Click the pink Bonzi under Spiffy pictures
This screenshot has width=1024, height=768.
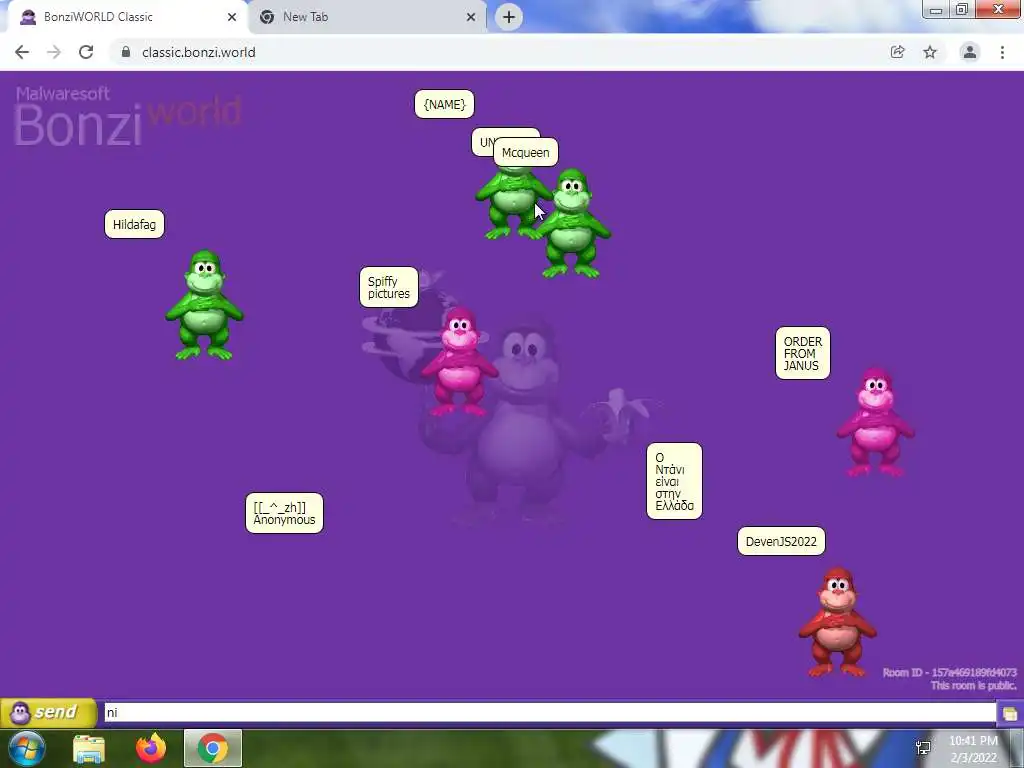point(460,362)
